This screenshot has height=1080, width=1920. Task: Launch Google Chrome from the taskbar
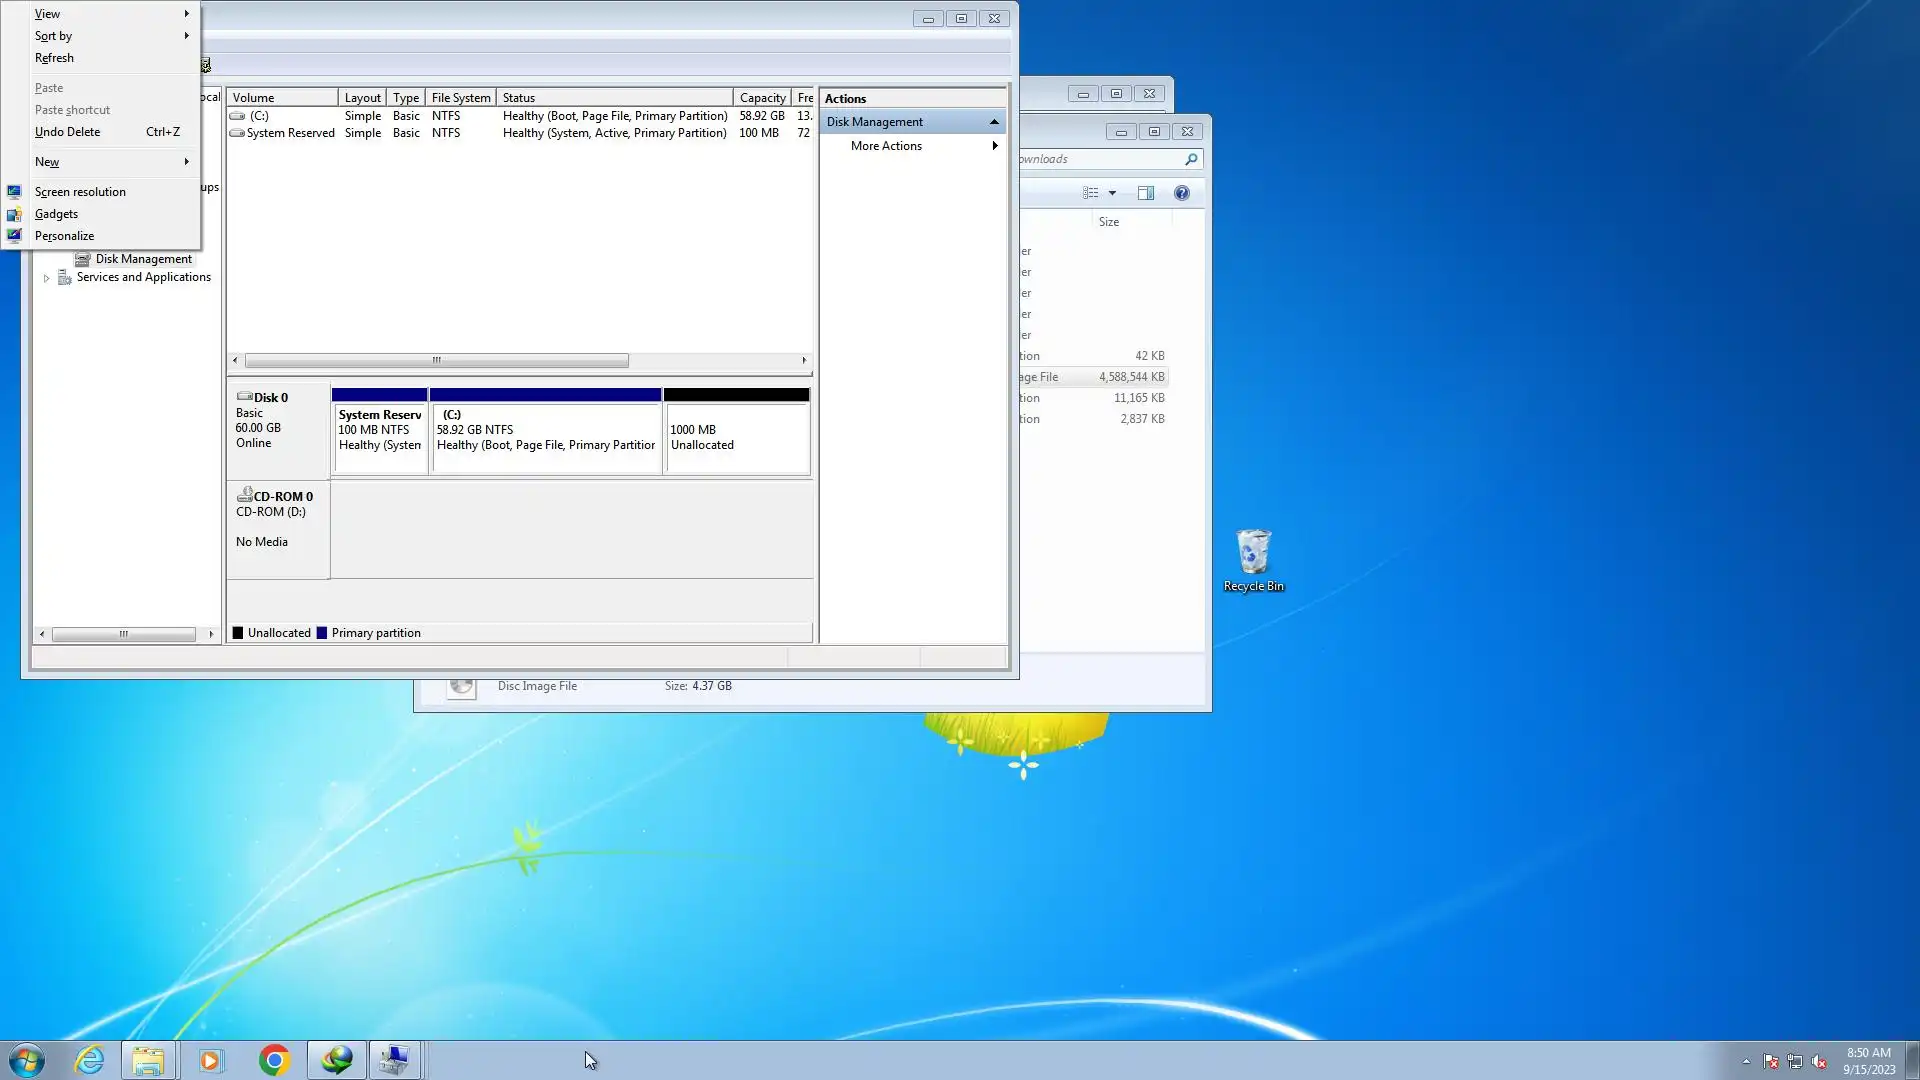274,1060
